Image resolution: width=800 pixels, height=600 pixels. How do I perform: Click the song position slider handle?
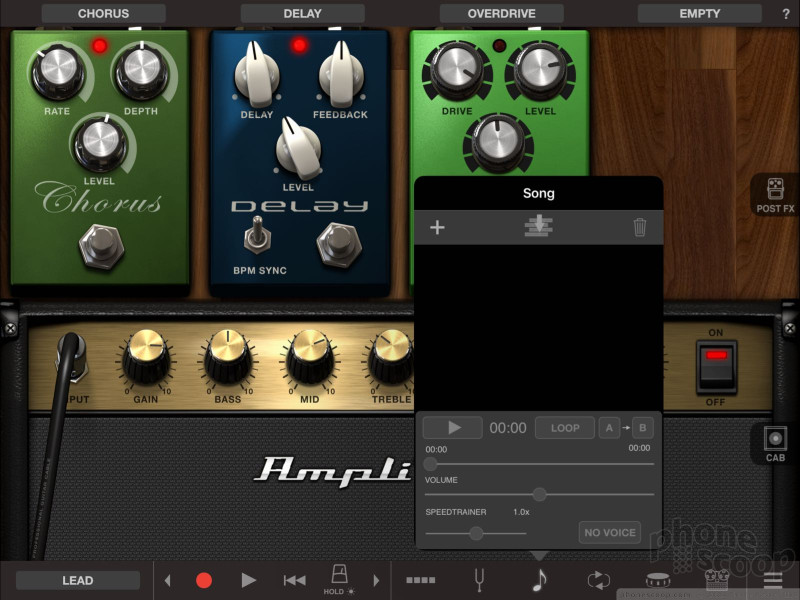tap(430, 464)
